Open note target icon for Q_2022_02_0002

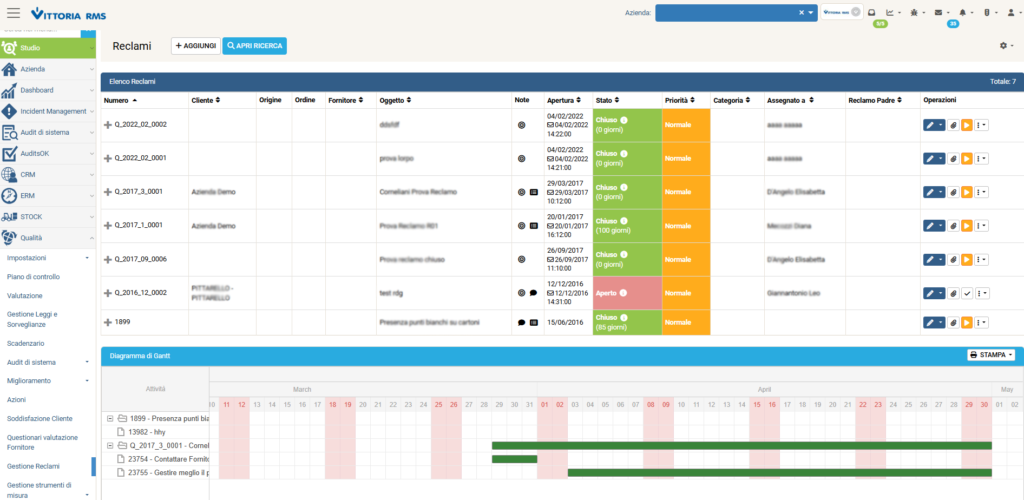[x=521, y=125]
